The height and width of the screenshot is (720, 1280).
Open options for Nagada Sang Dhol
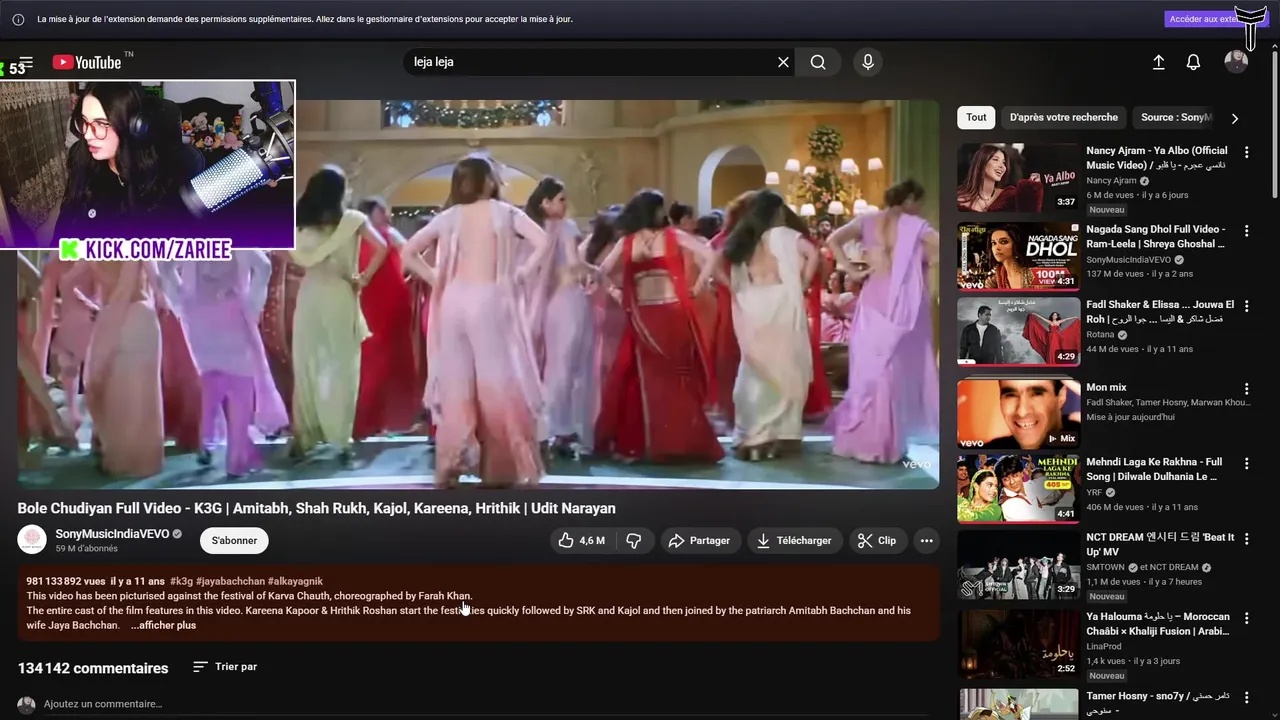tap(1246, 230)
